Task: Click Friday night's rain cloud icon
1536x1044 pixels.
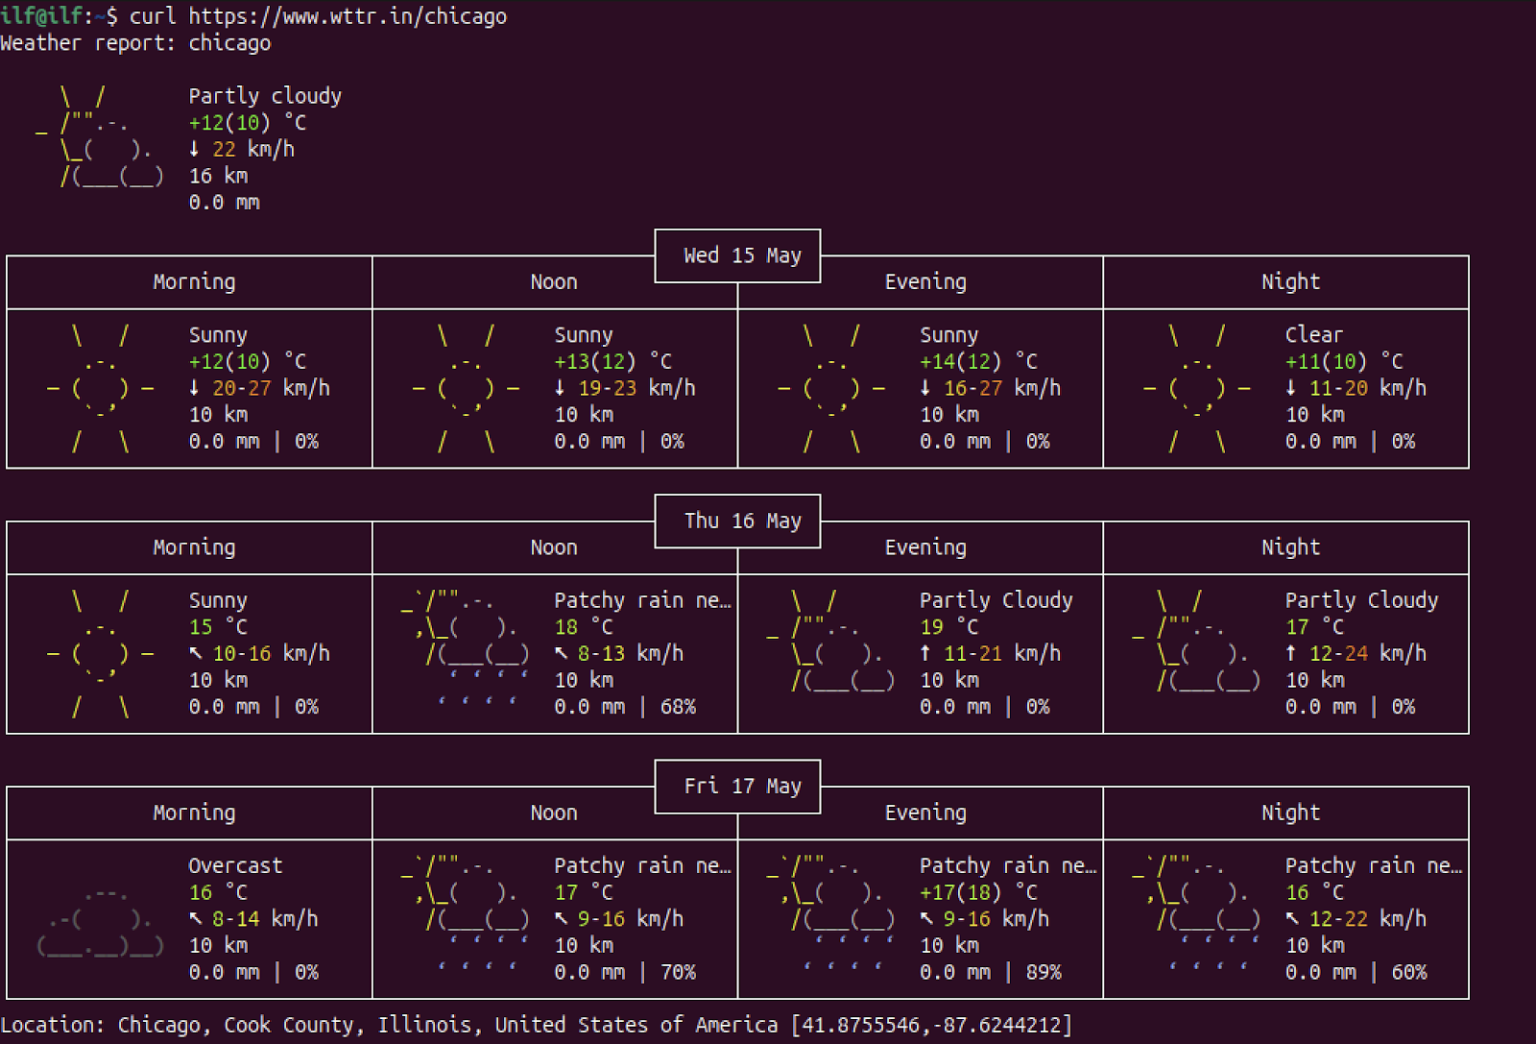Action: (x=1197, y=915)
